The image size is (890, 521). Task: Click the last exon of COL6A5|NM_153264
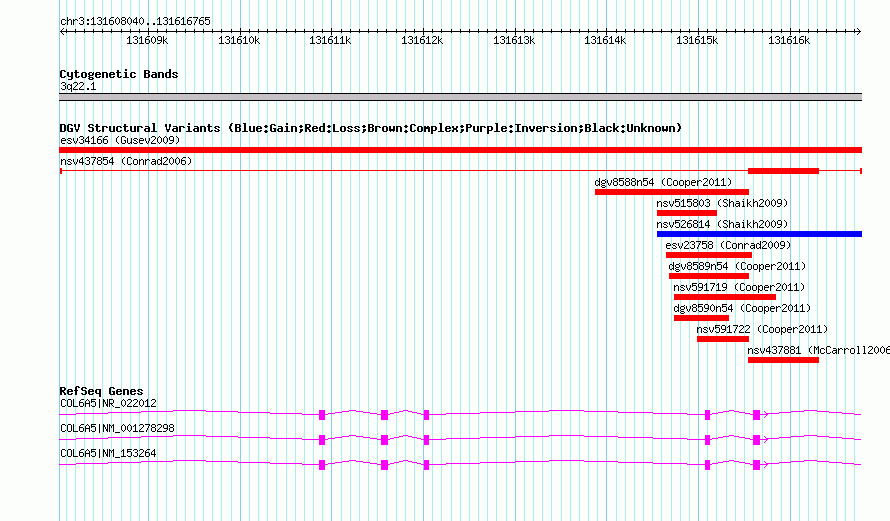click(x=756, y=465)
